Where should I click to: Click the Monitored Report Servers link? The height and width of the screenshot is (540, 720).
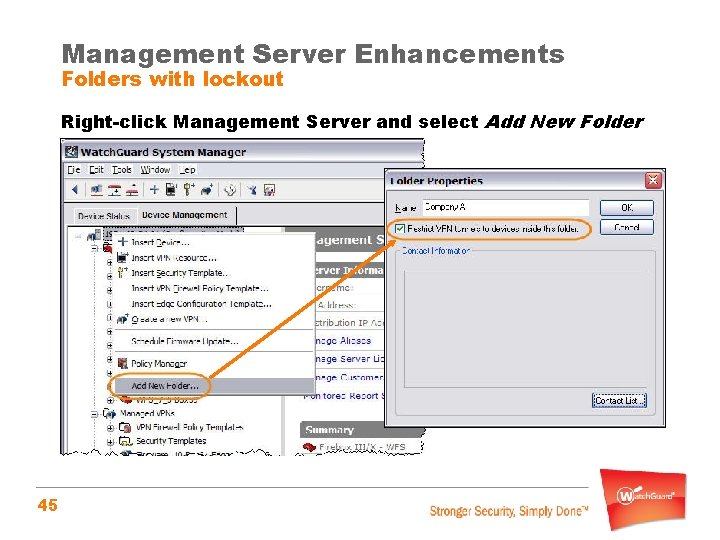click(x=344, y=396)
